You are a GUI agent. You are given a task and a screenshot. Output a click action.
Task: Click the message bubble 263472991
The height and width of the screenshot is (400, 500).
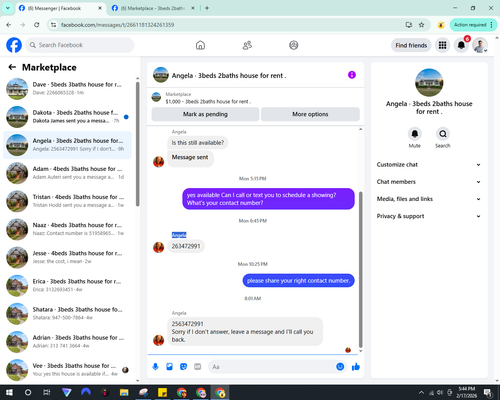click(x=186, y=246)
